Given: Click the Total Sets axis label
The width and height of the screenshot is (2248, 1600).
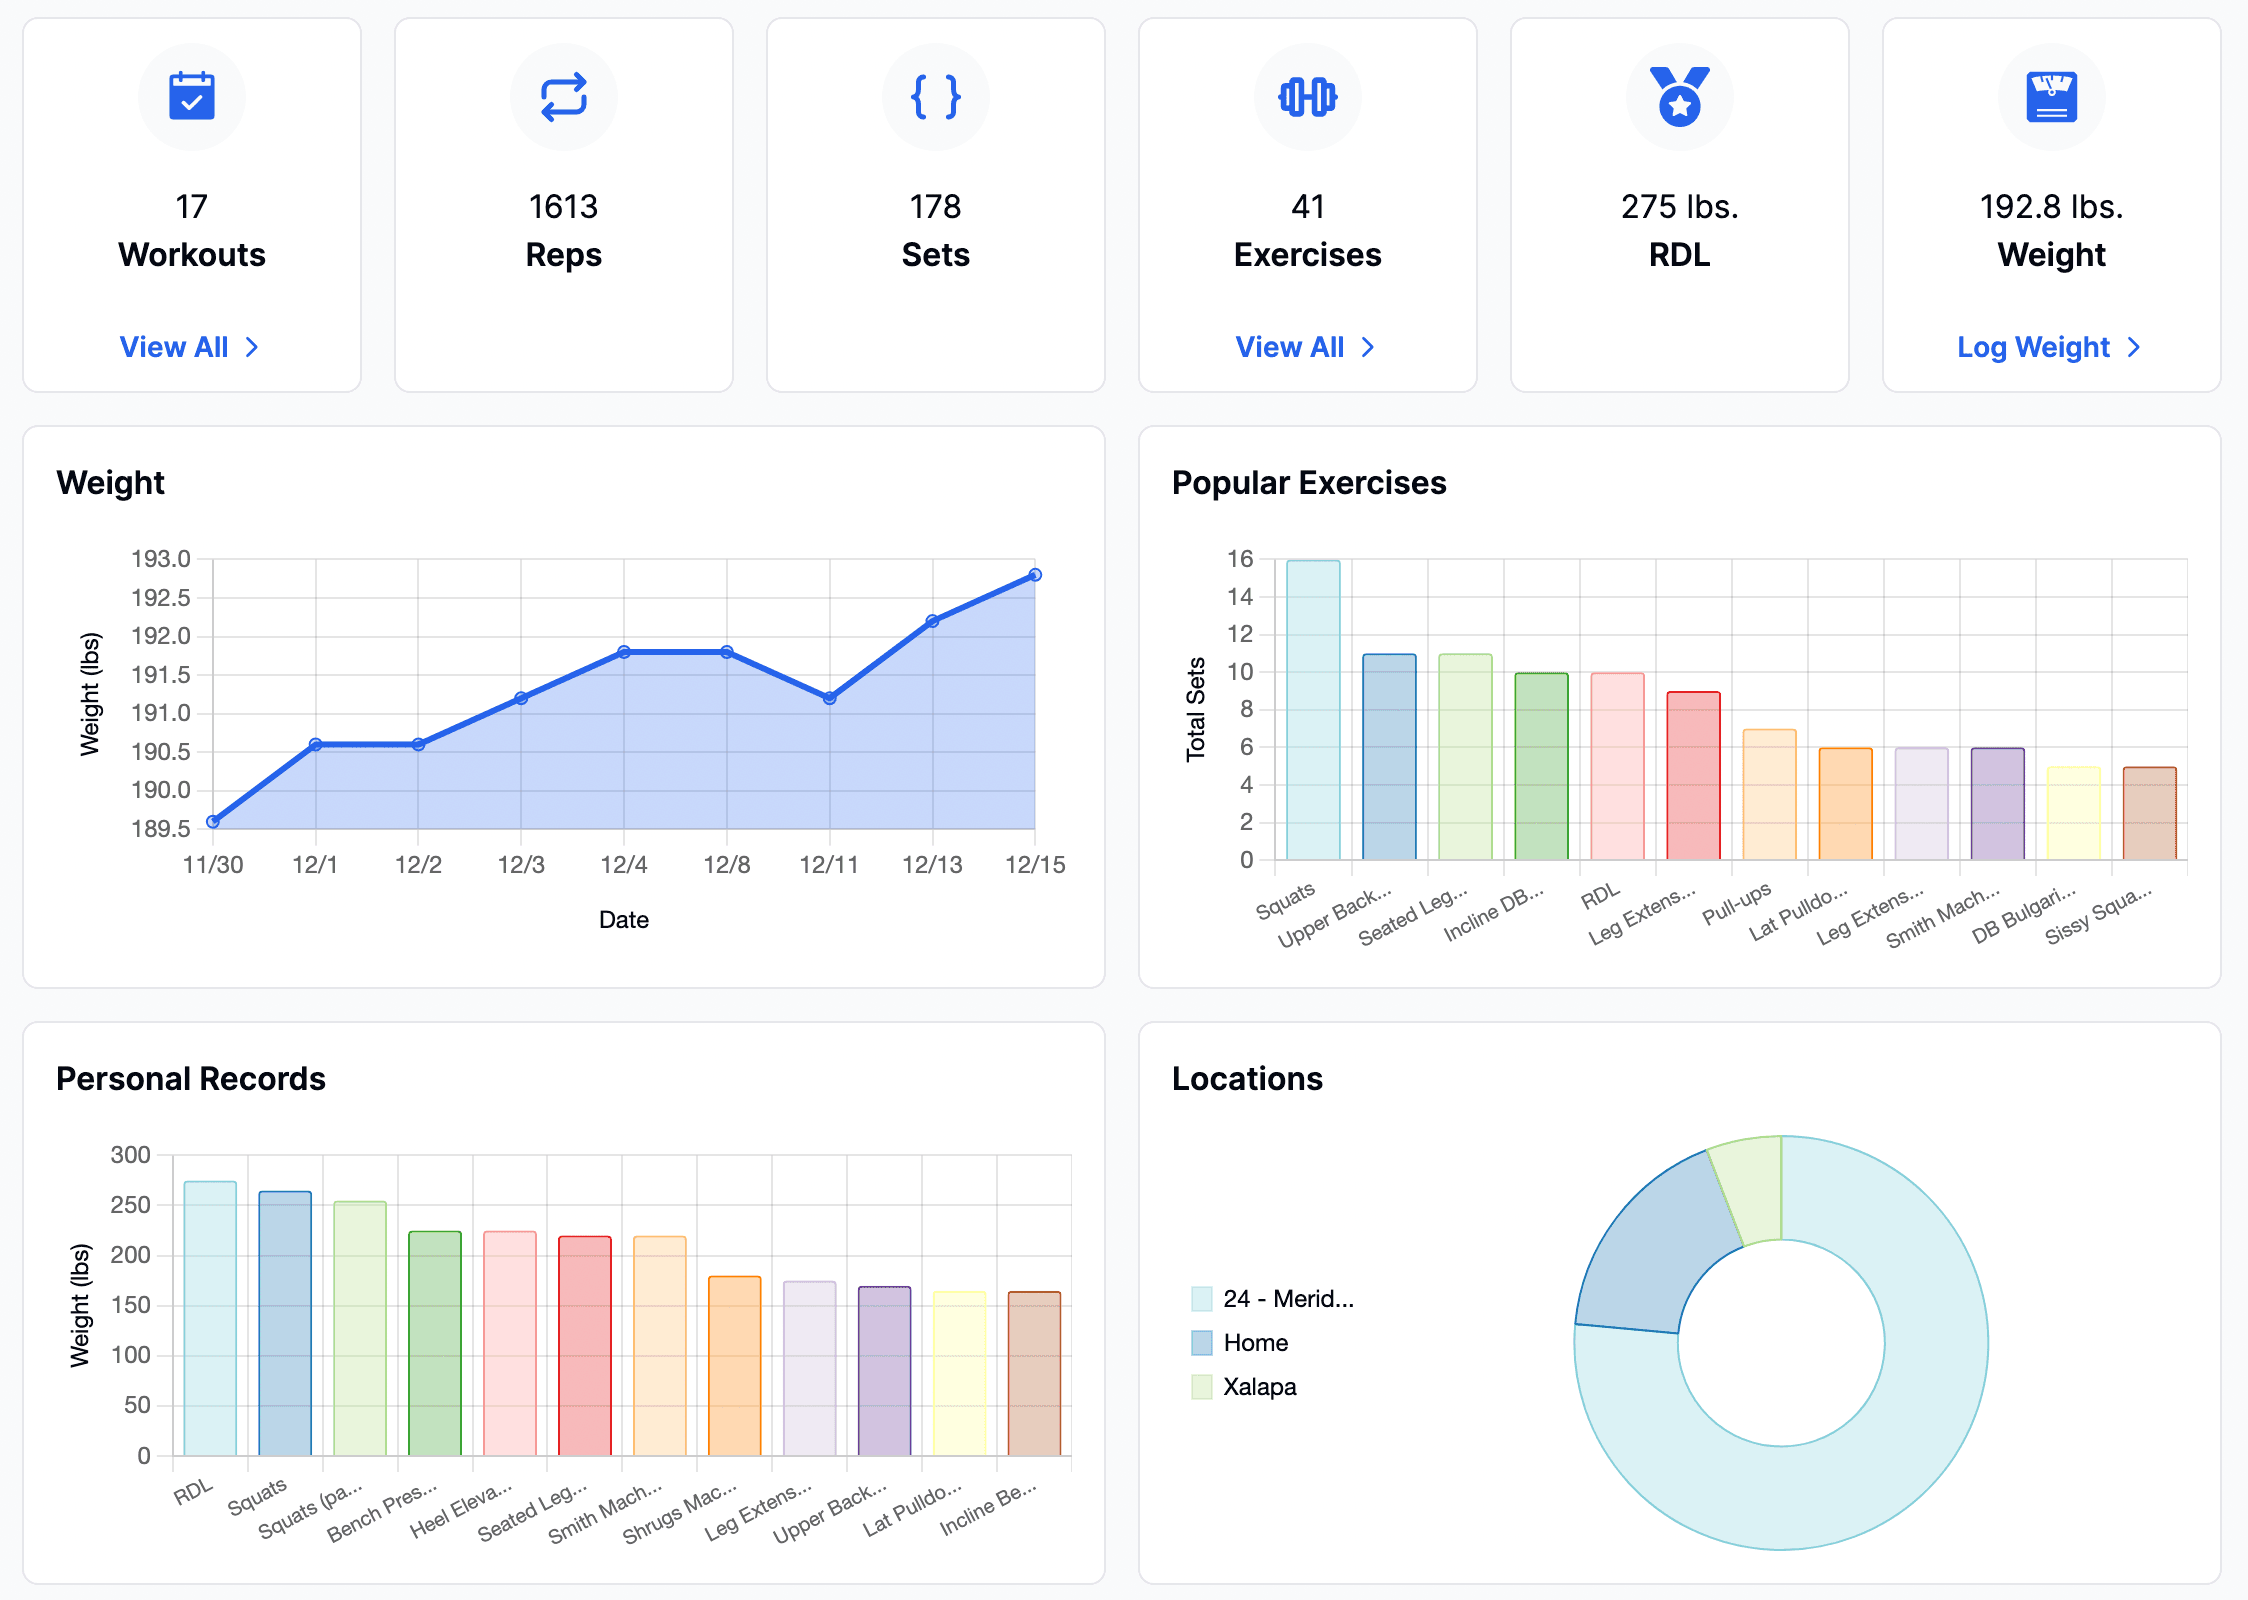Looking at the screenshot, I should click(x=1196, y=709).
